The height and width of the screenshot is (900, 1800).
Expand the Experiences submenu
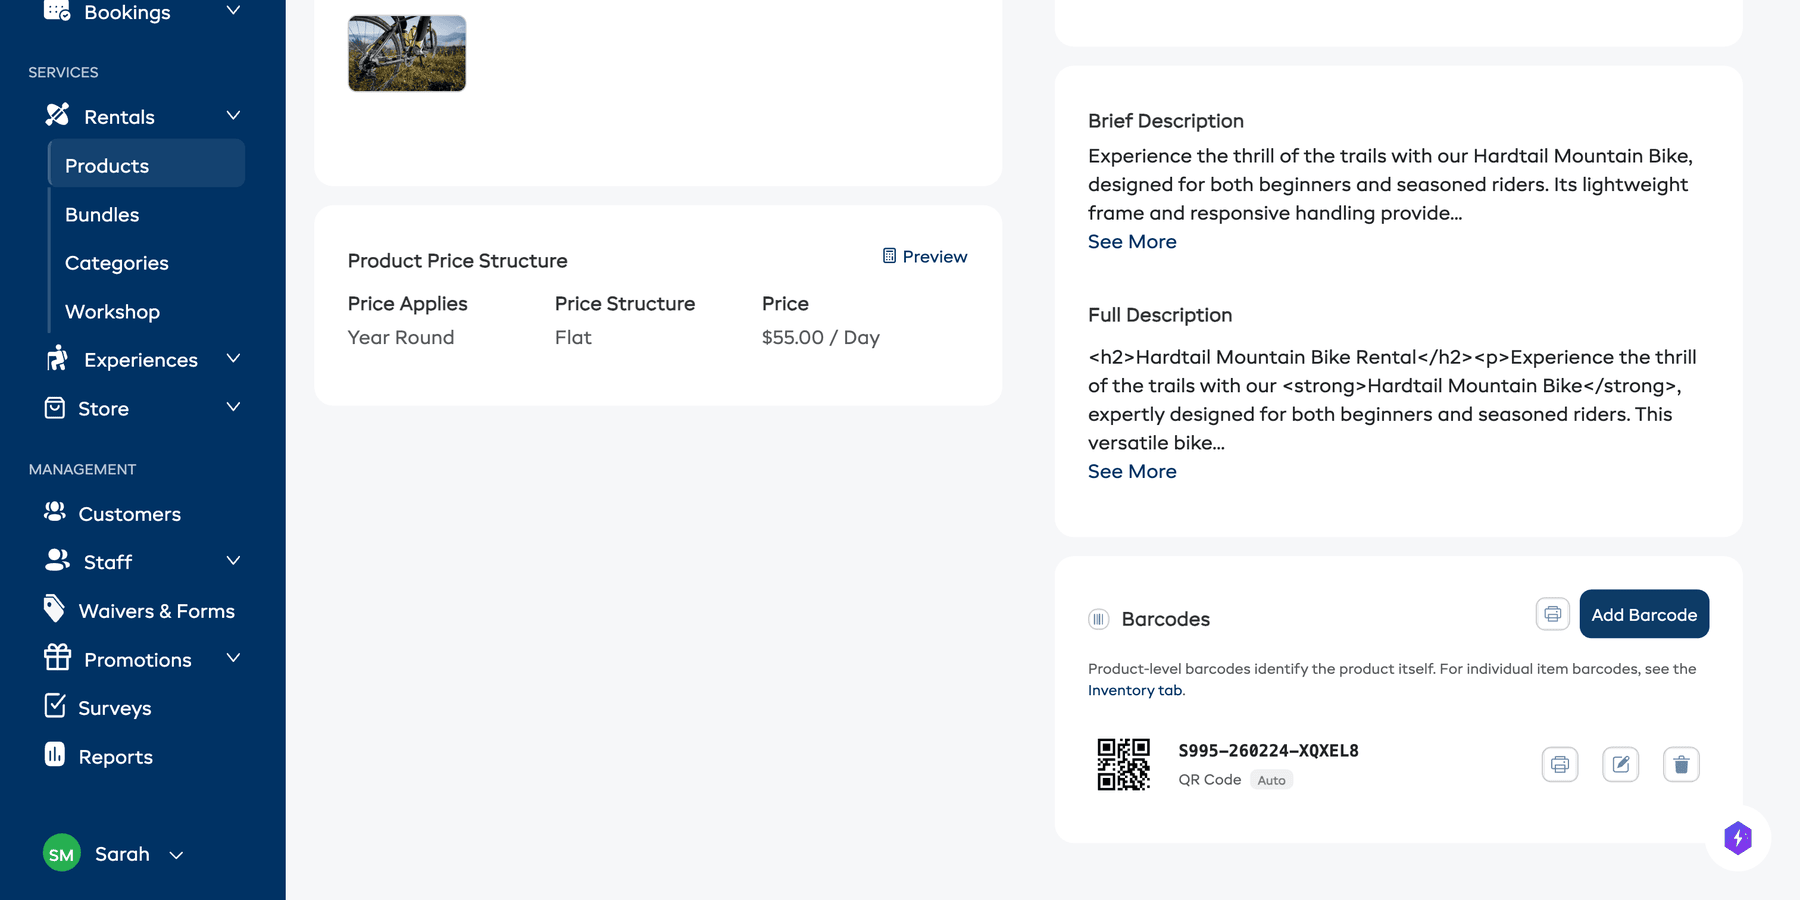click(233, 359)
